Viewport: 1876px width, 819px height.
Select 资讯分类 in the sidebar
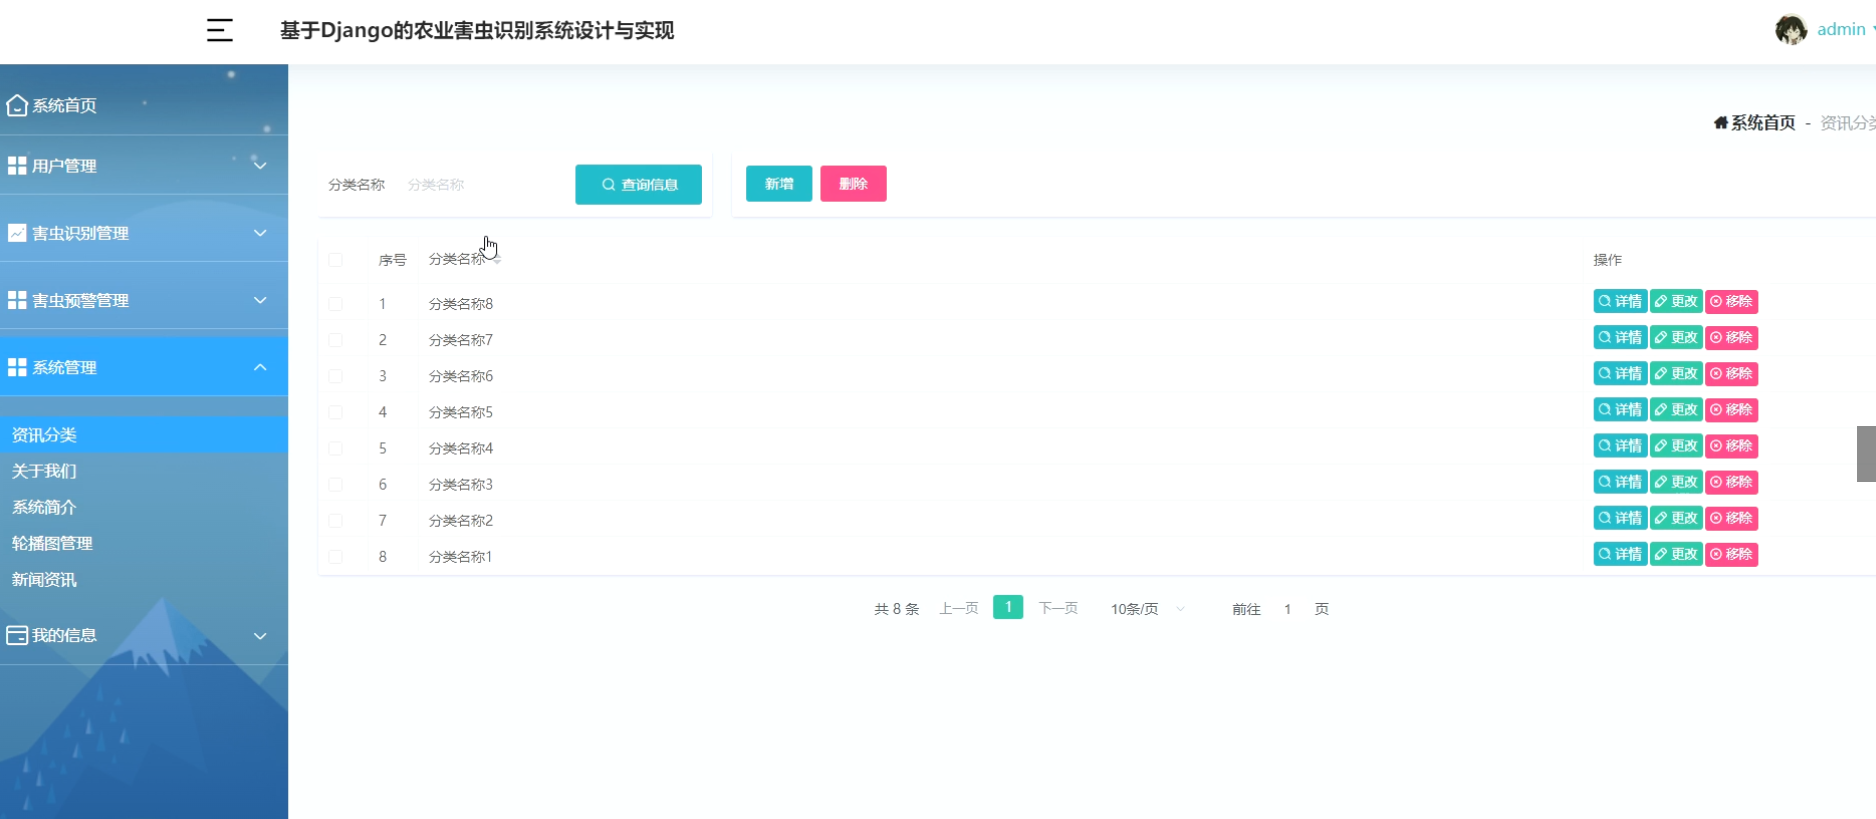coord(144,435)
